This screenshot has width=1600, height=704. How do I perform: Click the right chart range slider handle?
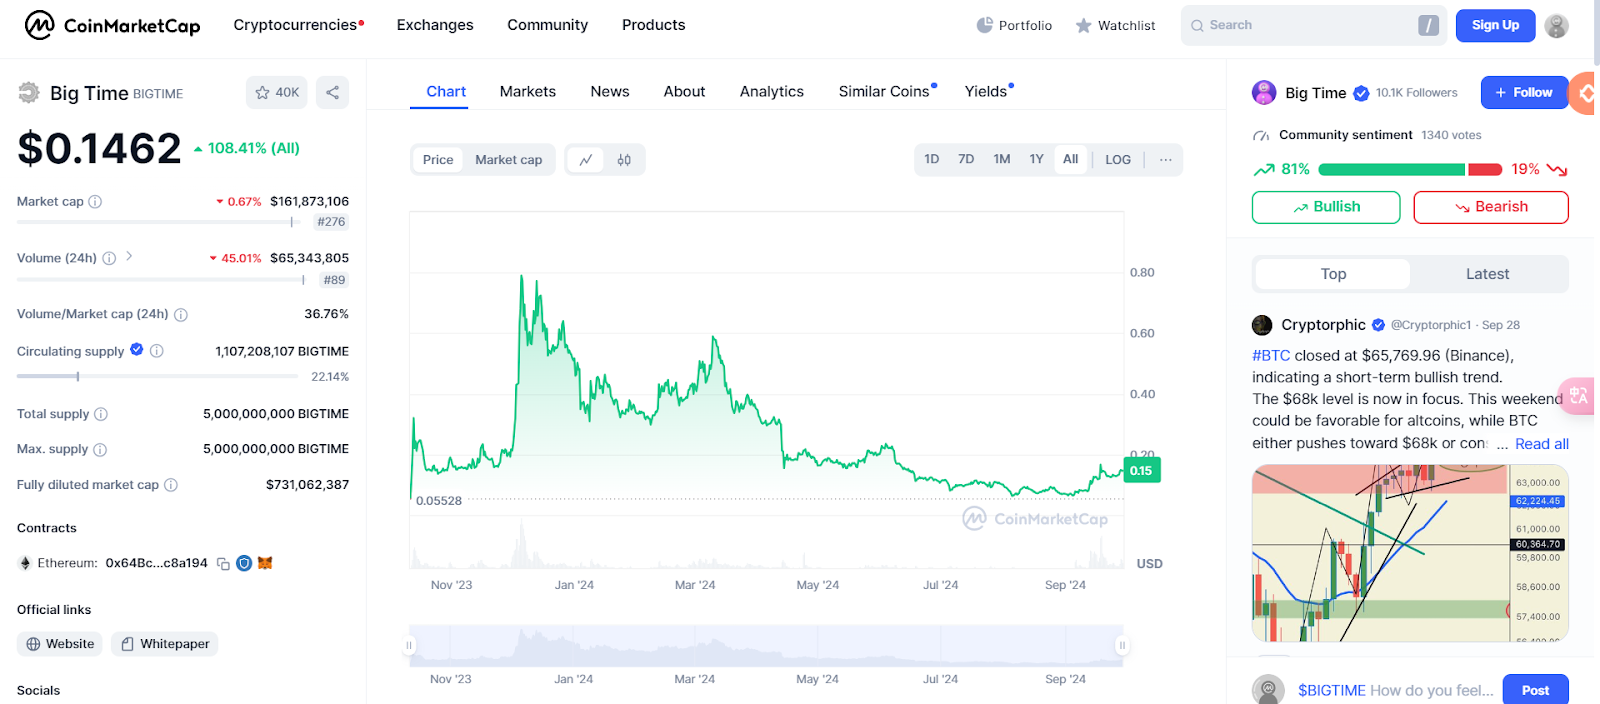pyautogui.click(x=1122, y=646)
